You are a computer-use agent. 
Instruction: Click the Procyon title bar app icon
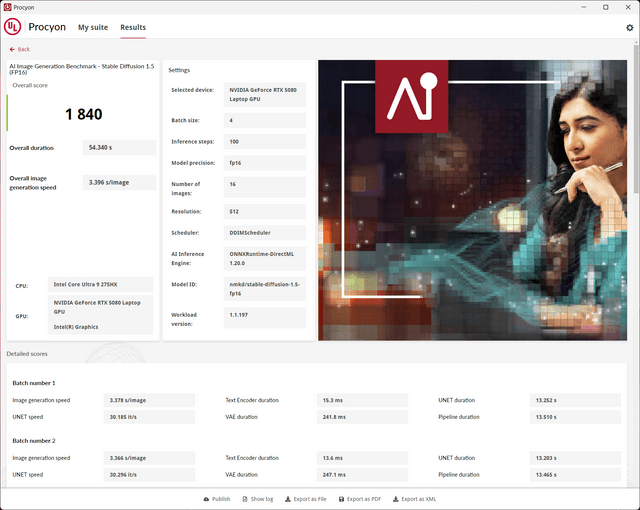coord(7,7)
